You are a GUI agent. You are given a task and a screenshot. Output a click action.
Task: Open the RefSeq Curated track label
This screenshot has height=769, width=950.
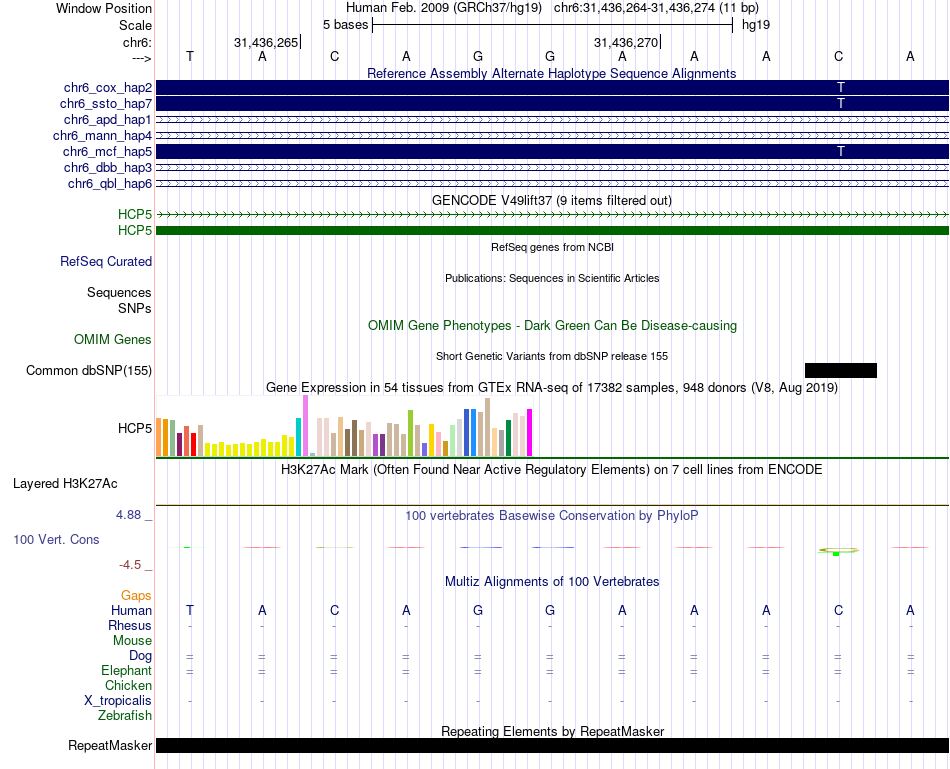pyautogui.click(x=106, y=262)
